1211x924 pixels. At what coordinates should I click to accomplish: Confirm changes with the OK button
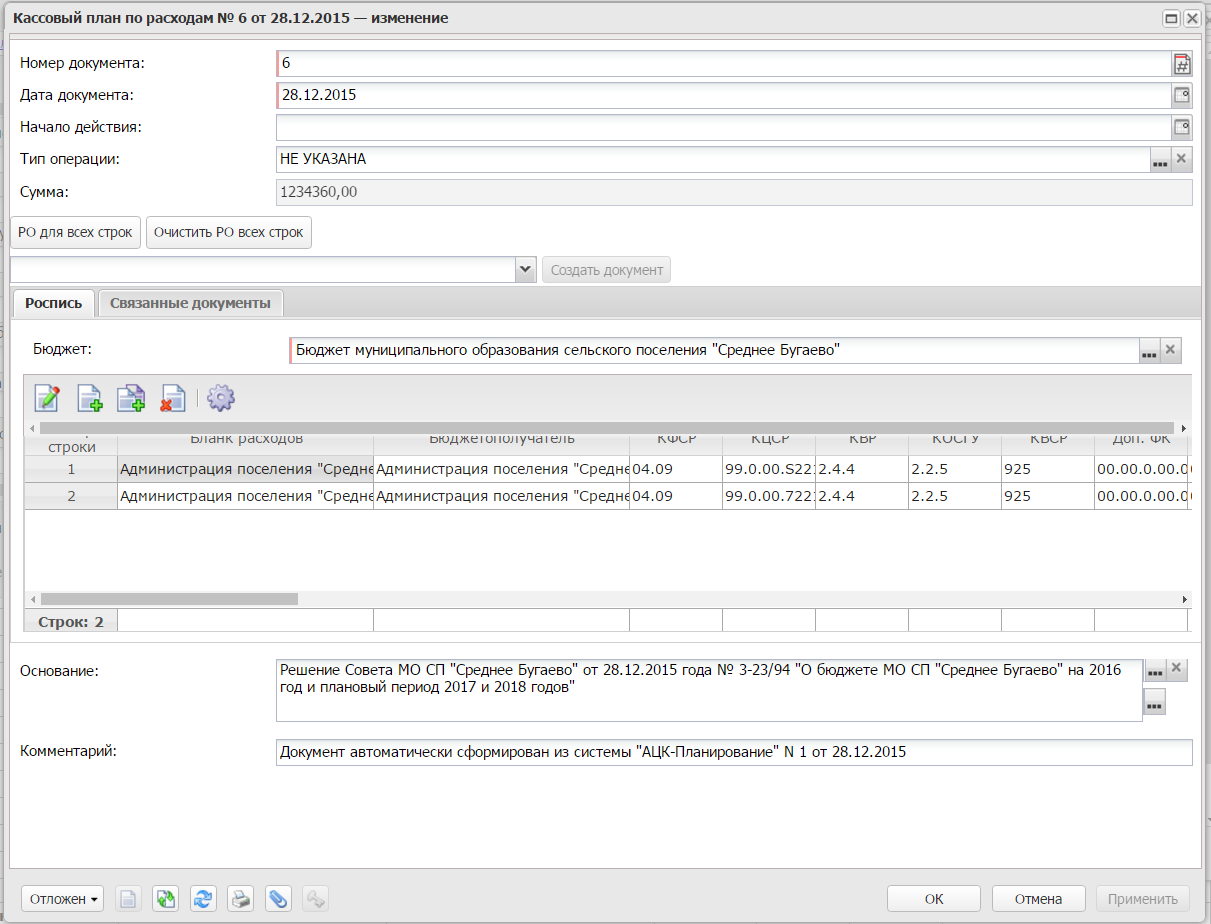coord(933,899)
